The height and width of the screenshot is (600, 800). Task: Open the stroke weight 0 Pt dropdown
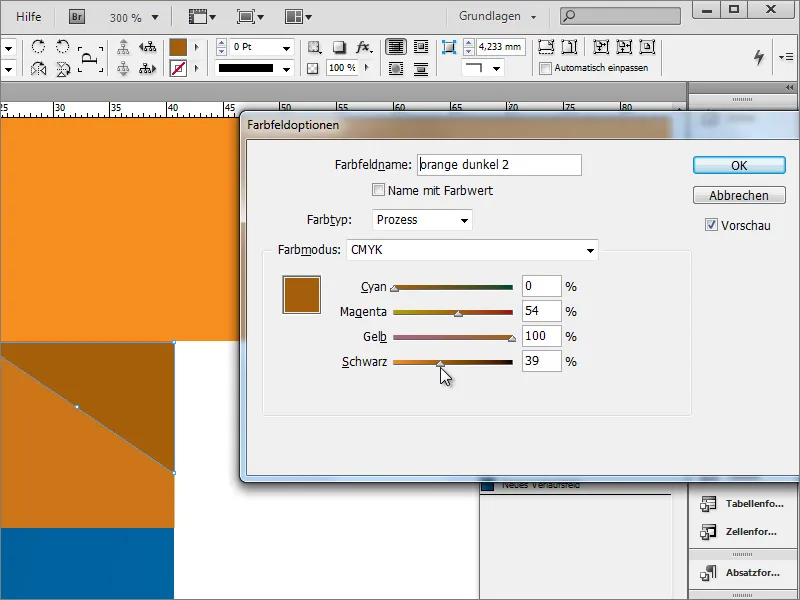pos(287,47)
